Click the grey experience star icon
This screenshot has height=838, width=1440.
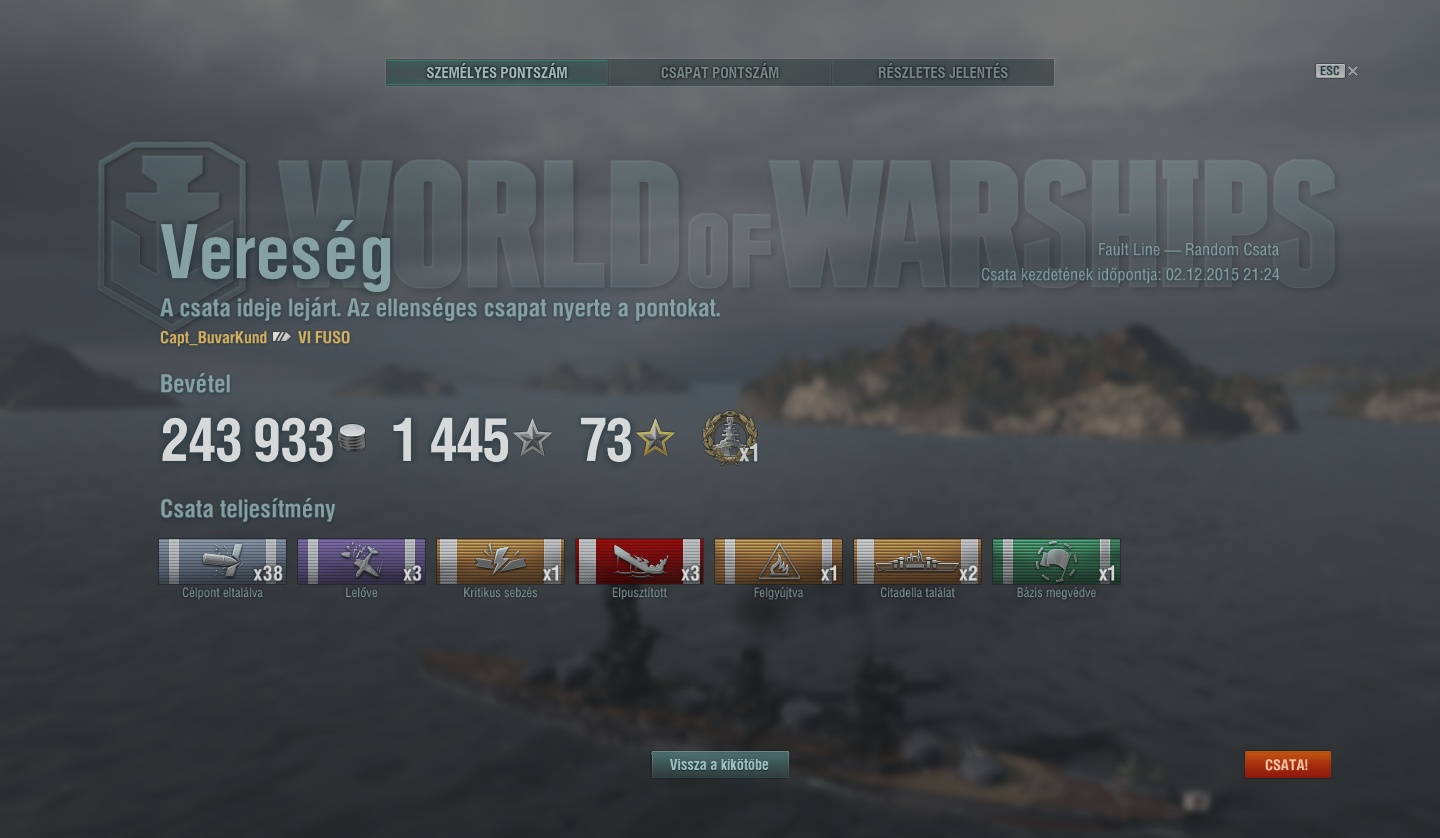click(x=532, y=438)
